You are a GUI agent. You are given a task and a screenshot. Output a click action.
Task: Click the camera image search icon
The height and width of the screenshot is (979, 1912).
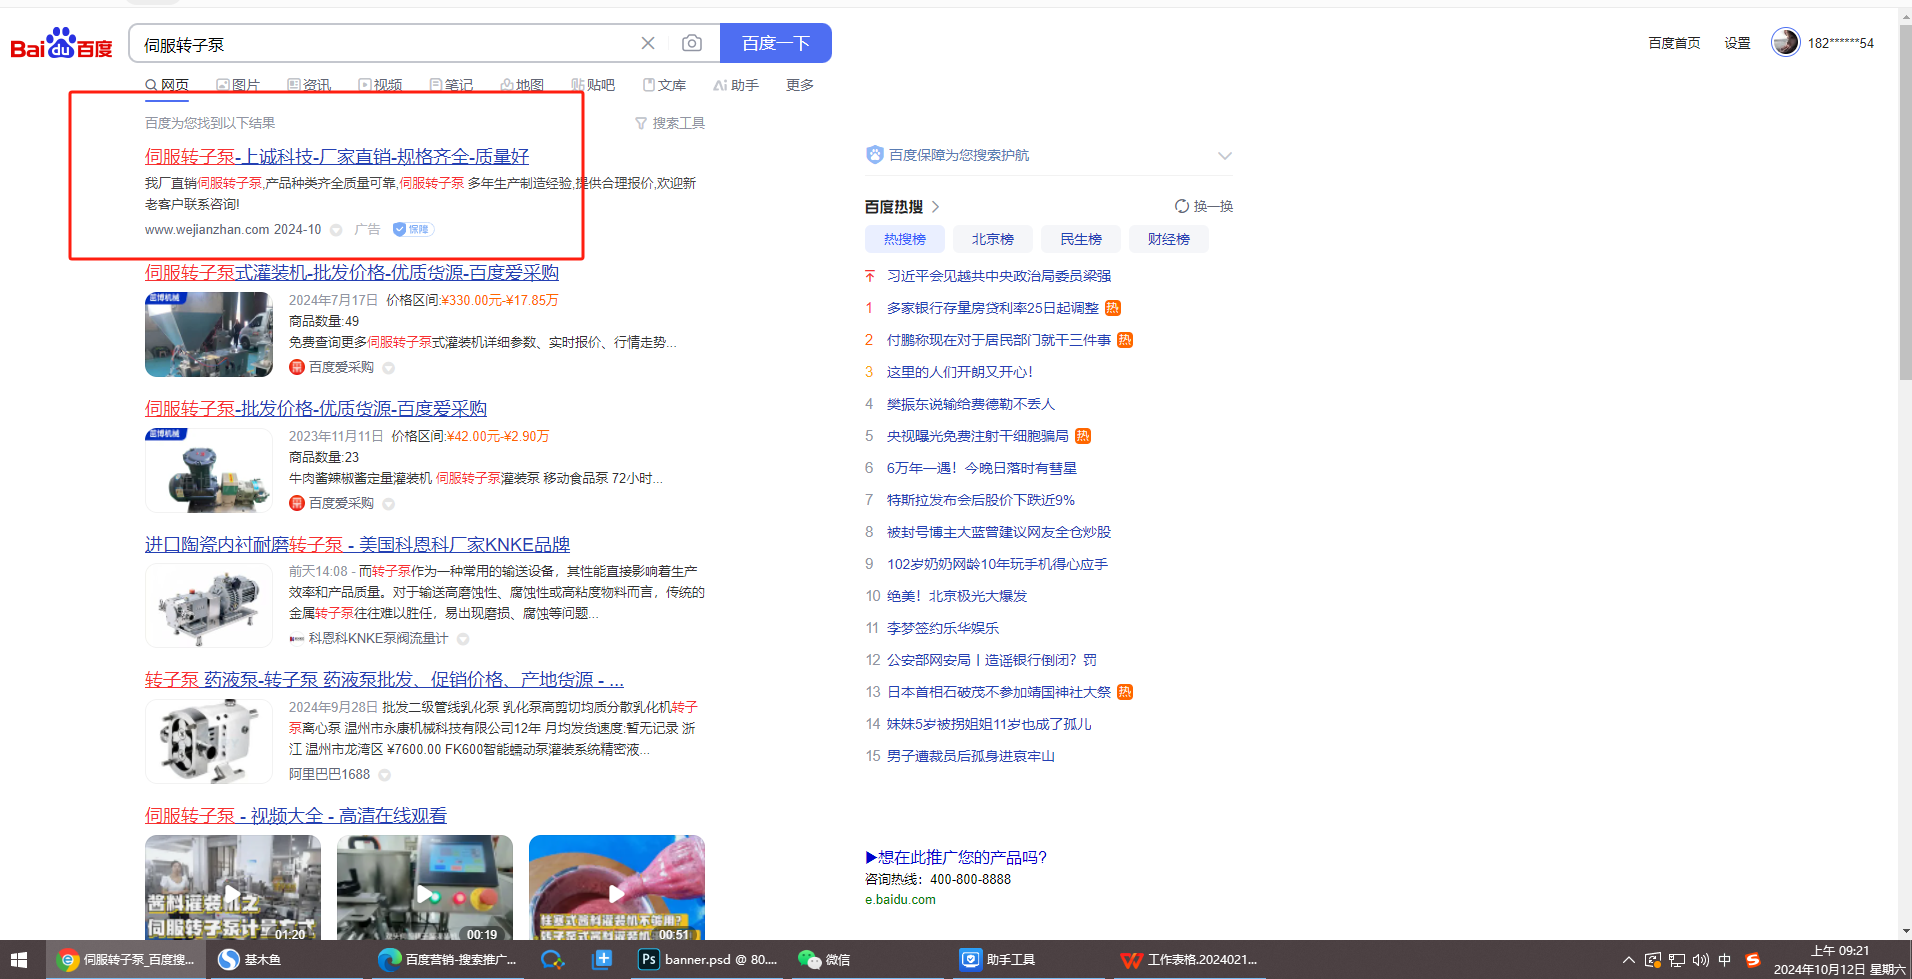coord(691,43)
